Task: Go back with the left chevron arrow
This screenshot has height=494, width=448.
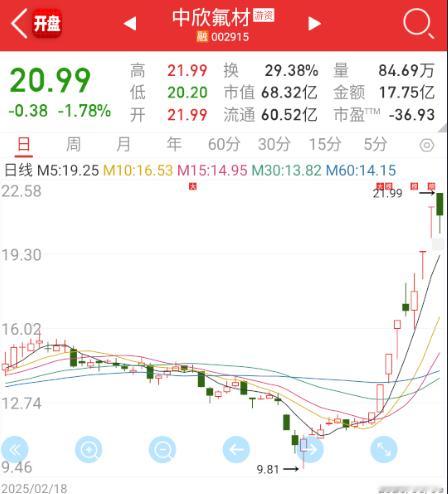Action: pos(19,24)
